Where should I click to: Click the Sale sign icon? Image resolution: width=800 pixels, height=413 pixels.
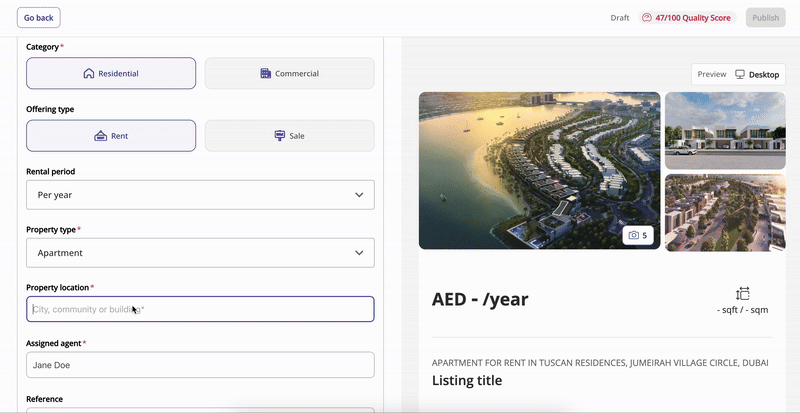tap(279, 136)
